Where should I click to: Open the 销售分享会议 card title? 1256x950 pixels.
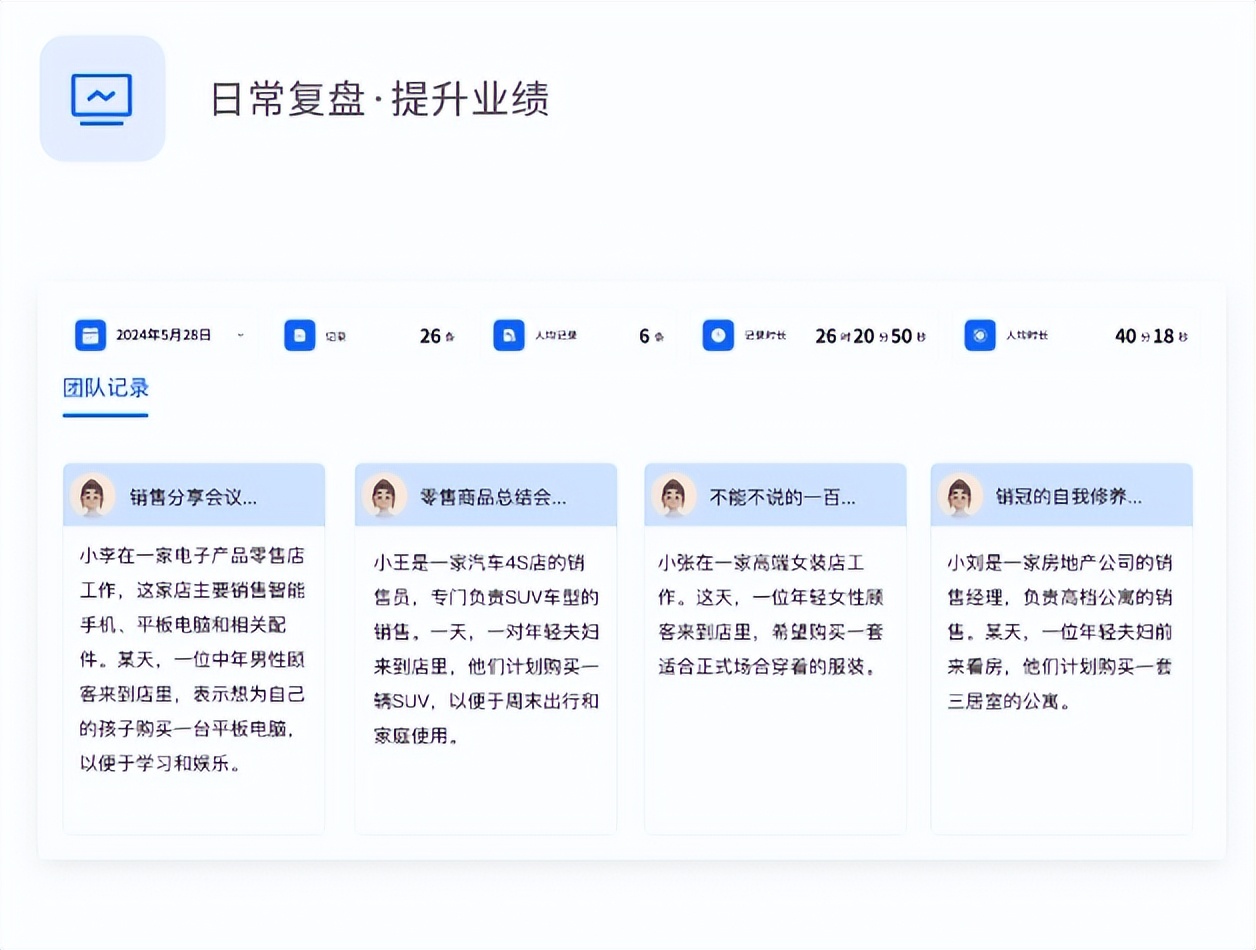pos(193,497)
